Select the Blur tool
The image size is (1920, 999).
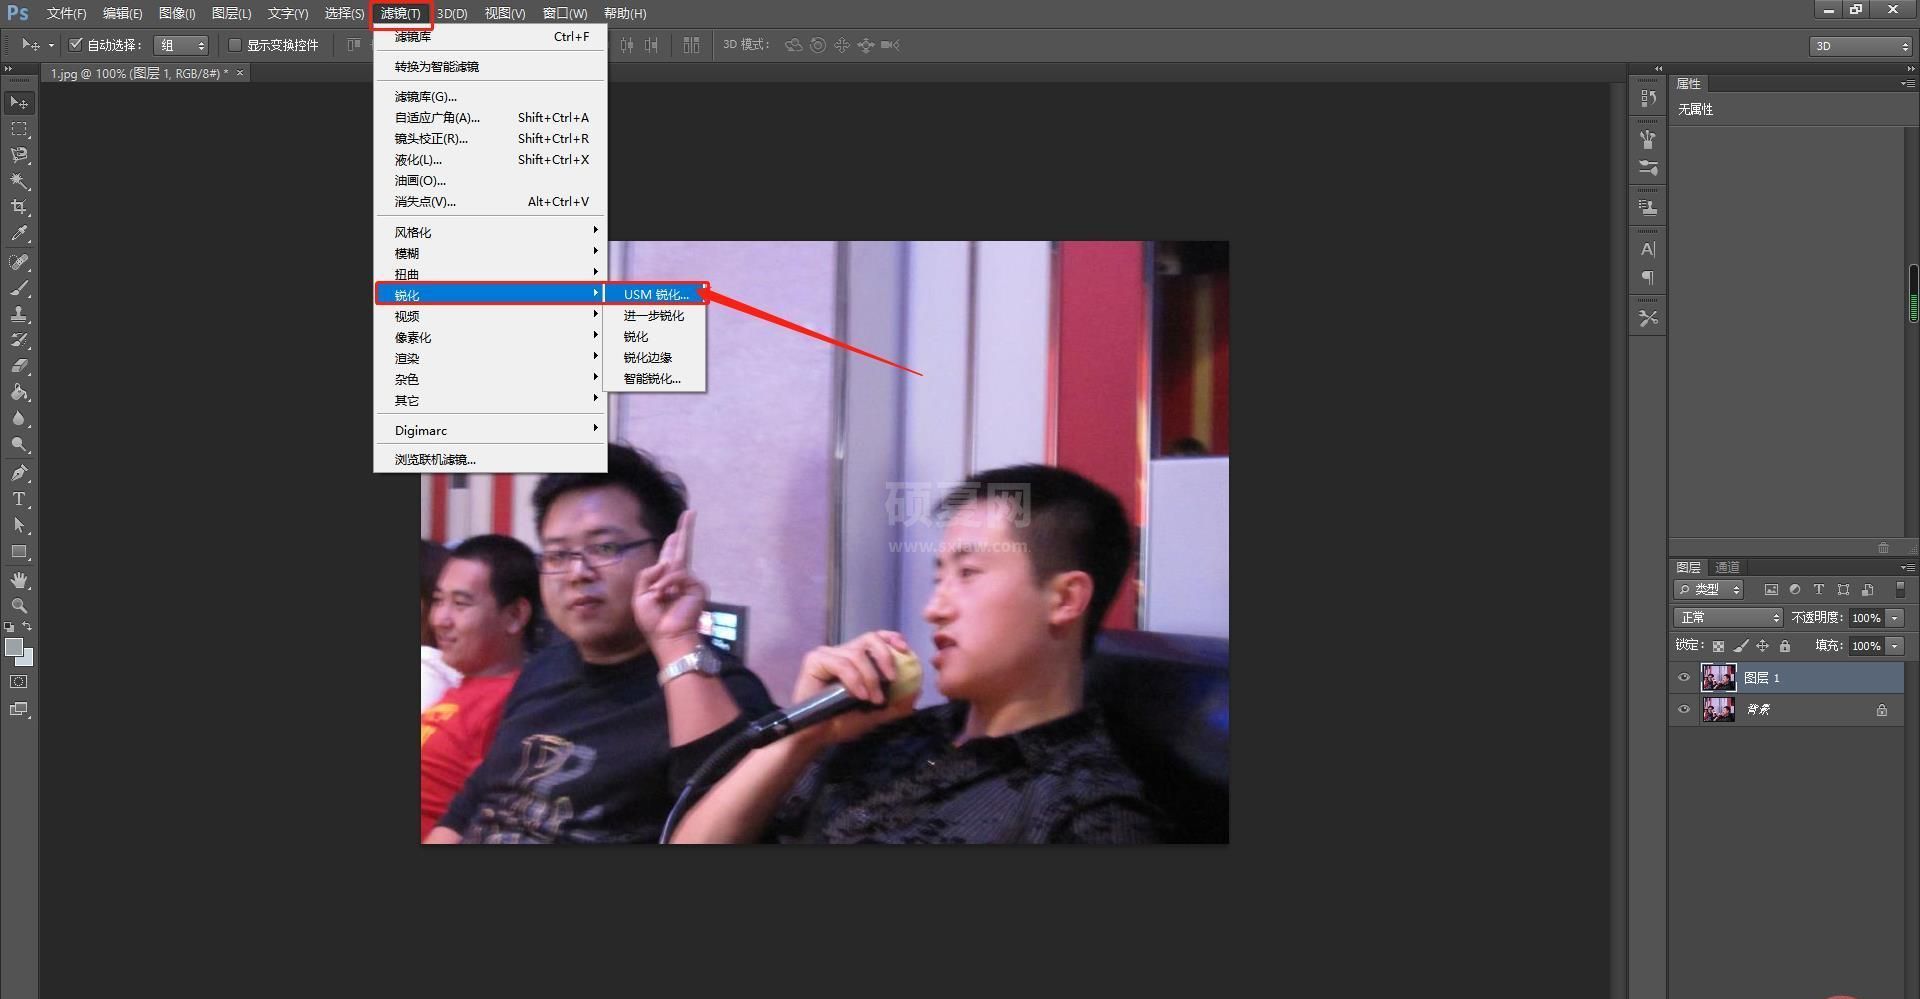(19, 418)
